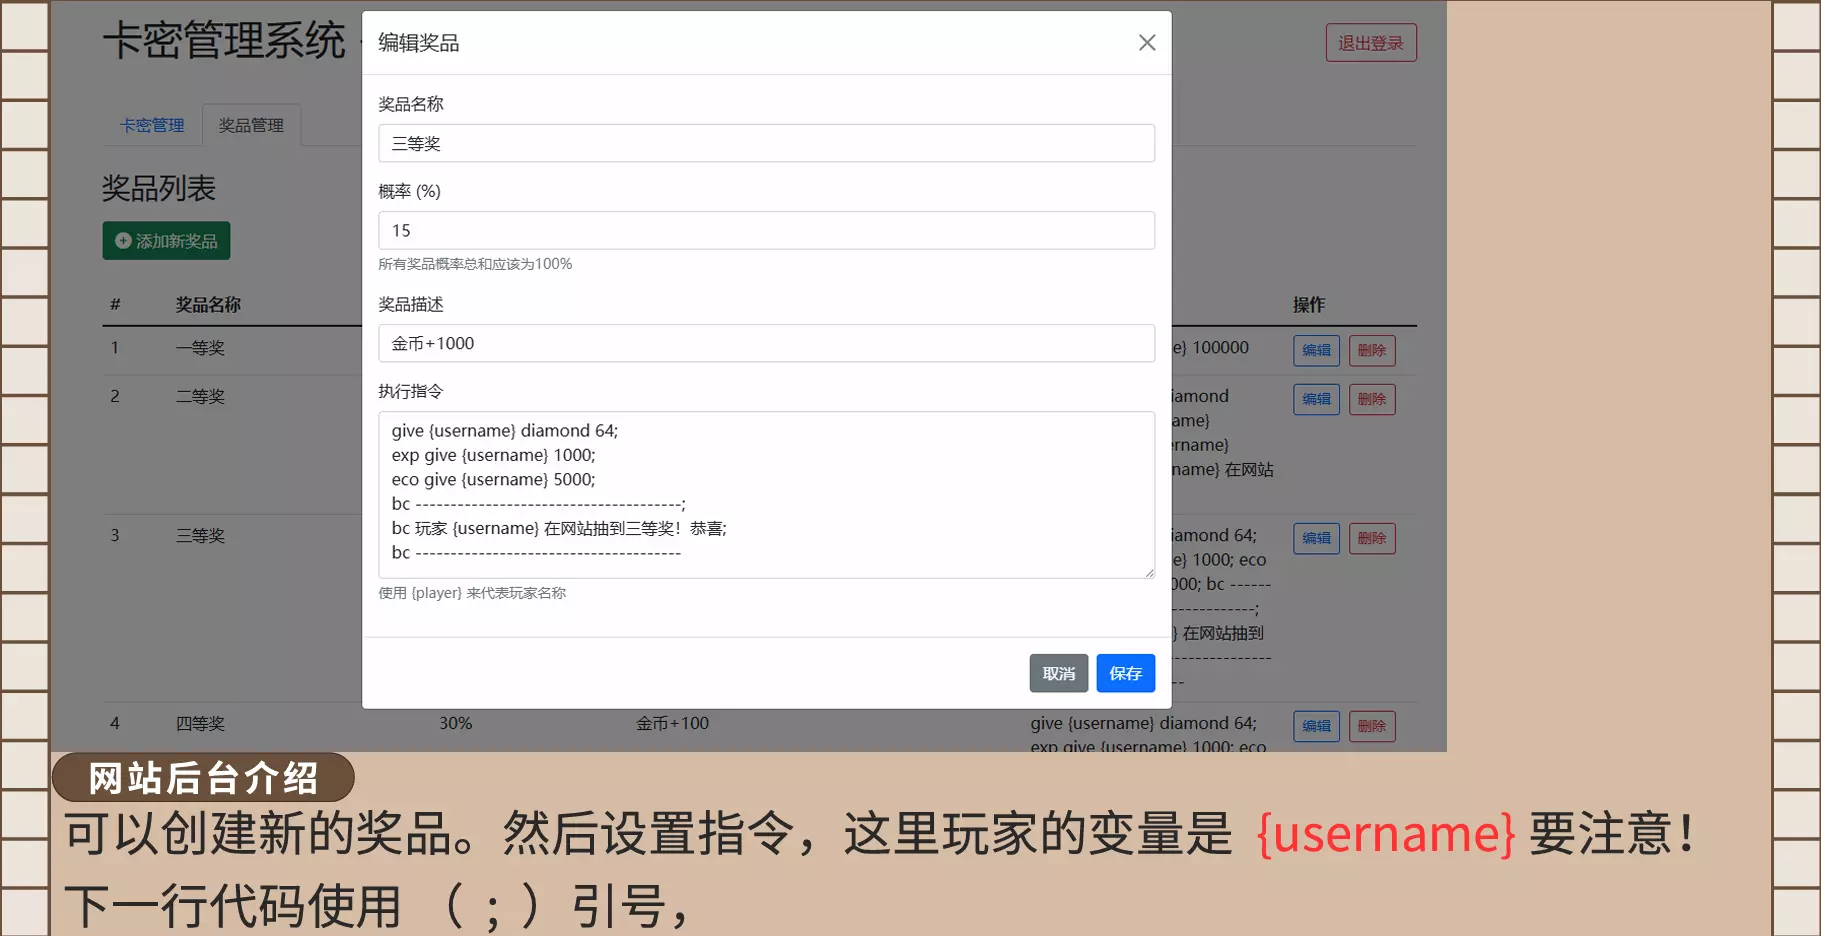Click the 30% probability cell

(456, 723)
